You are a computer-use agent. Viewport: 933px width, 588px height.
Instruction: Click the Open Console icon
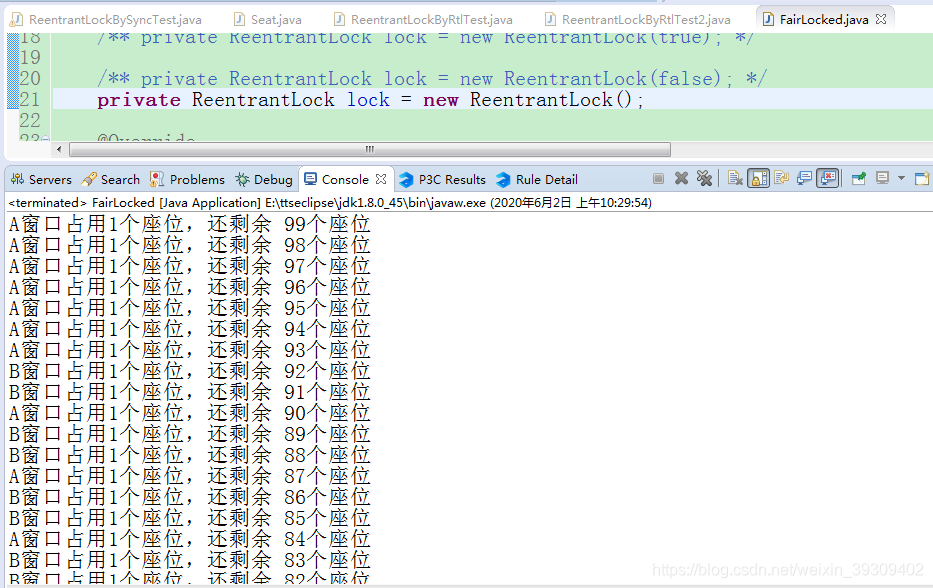point(922,179)
